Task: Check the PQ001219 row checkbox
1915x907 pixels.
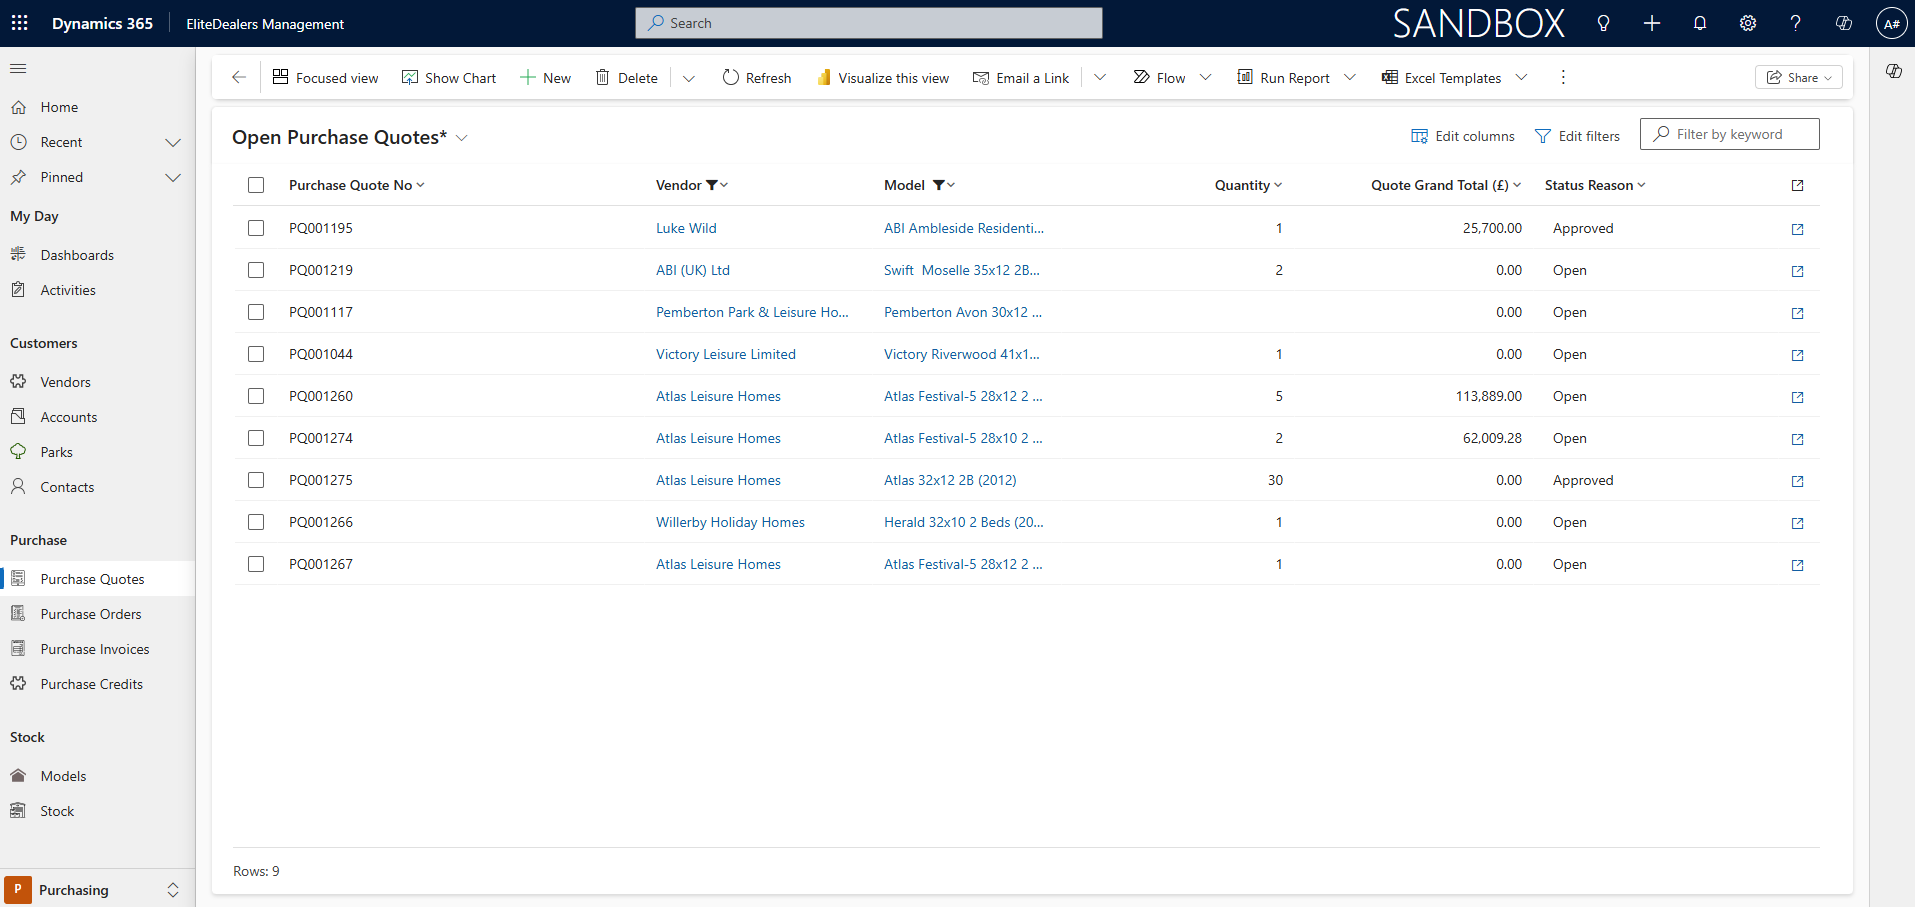Action: click(256, 270)
